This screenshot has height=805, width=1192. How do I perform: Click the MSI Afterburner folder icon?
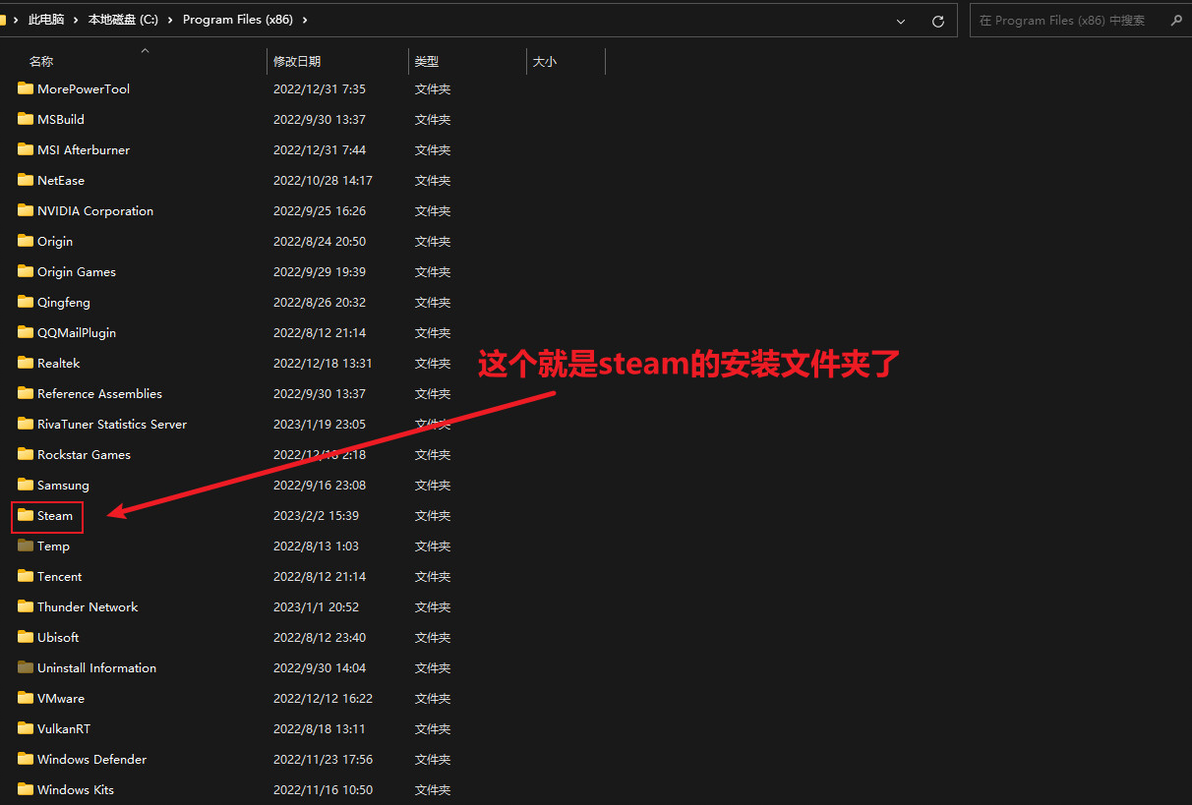[x=25, y=150]
